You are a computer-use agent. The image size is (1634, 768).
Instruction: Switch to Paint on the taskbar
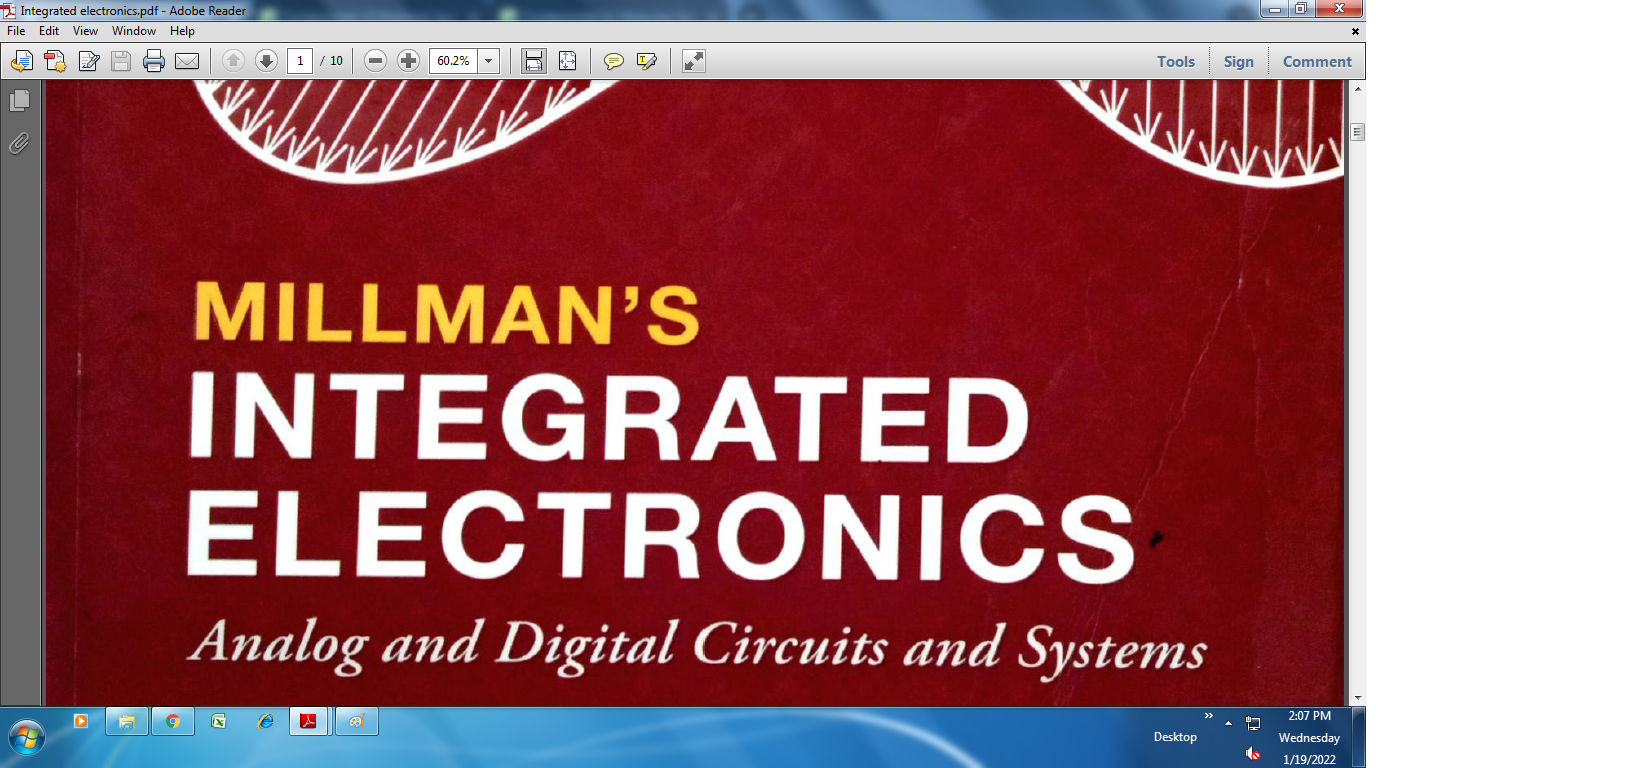357,721
